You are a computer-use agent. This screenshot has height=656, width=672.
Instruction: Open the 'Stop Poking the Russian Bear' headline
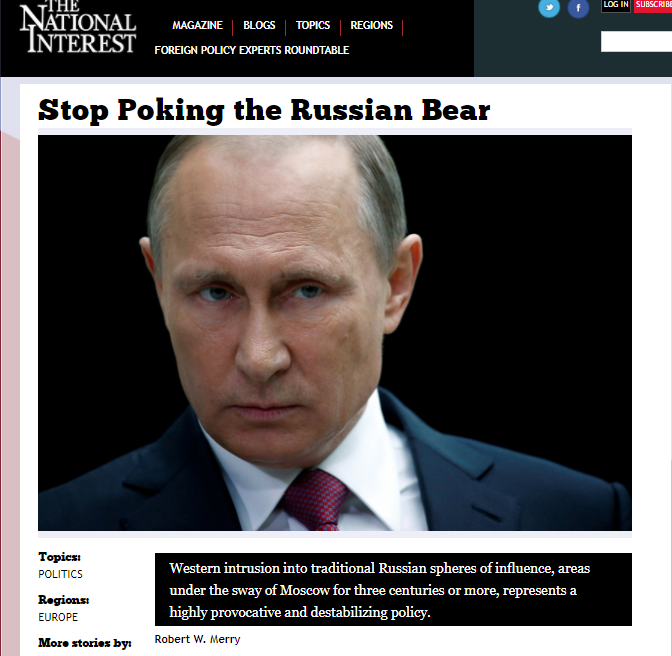tap(264, 111)
